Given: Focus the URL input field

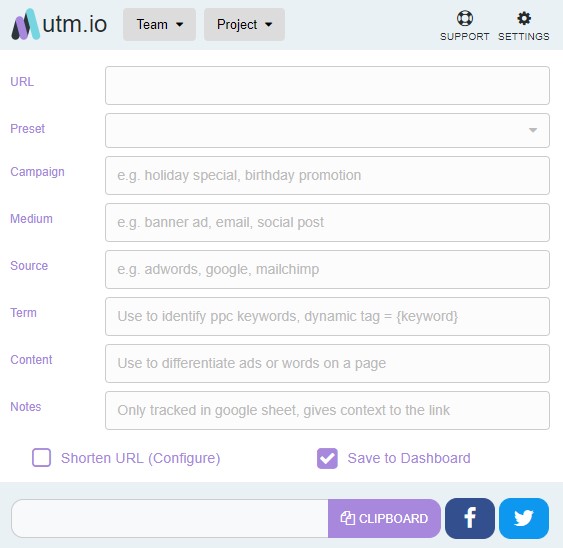Looking at the screenshot, I should coord(327,85).
